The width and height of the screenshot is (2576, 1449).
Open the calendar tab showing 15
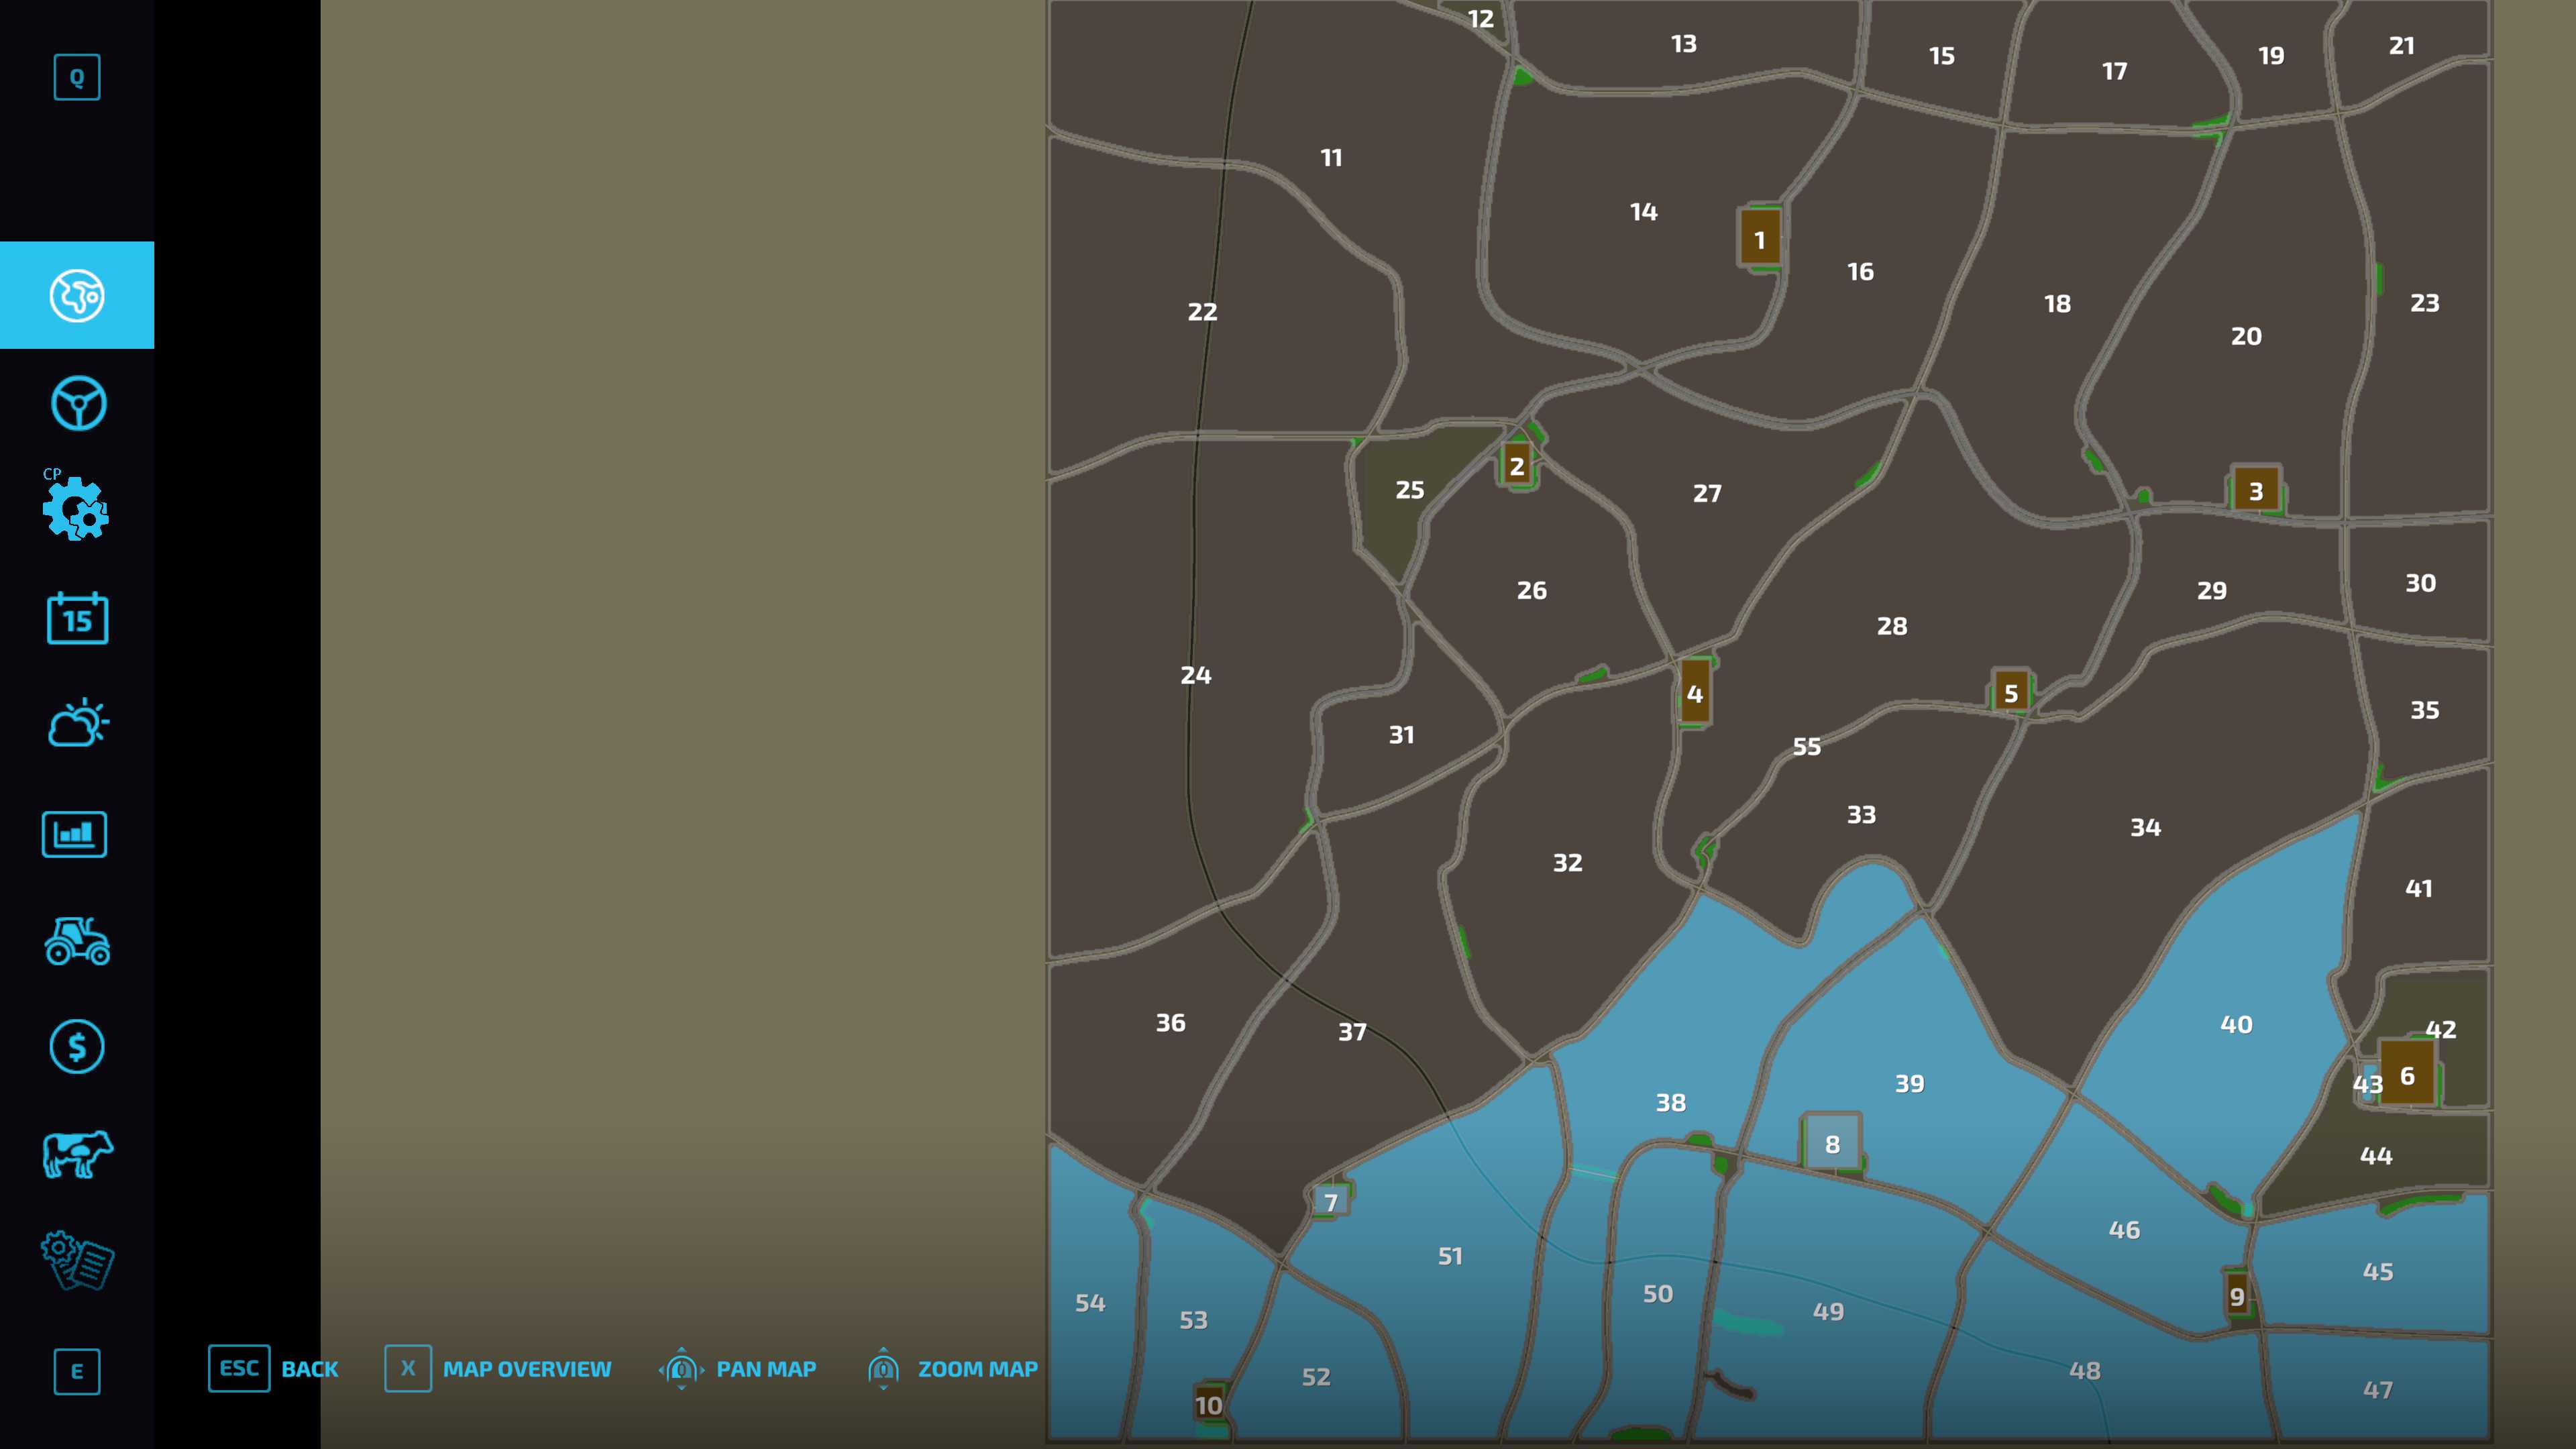77,618
